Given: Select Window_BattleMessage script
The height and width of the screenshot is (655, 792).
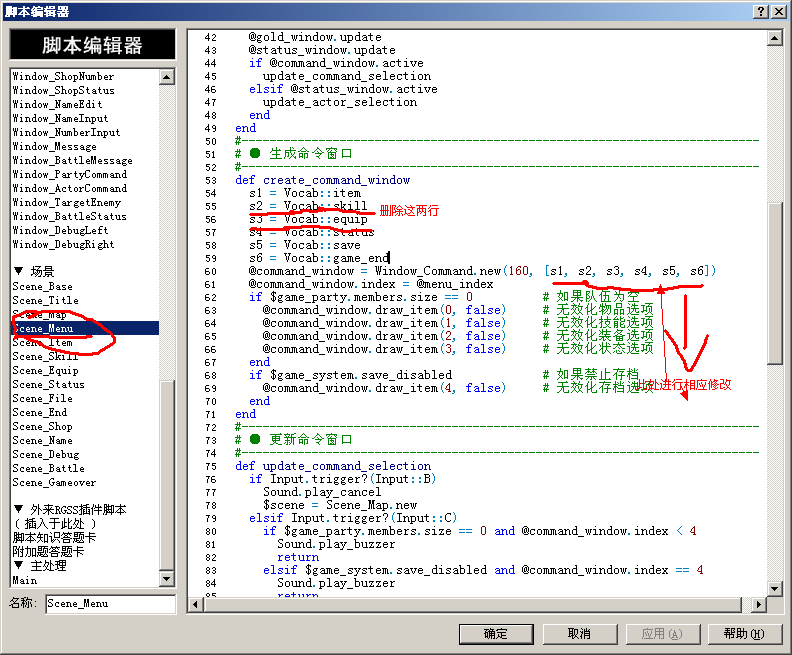Looking at the screenshot, I should (72, 161).
